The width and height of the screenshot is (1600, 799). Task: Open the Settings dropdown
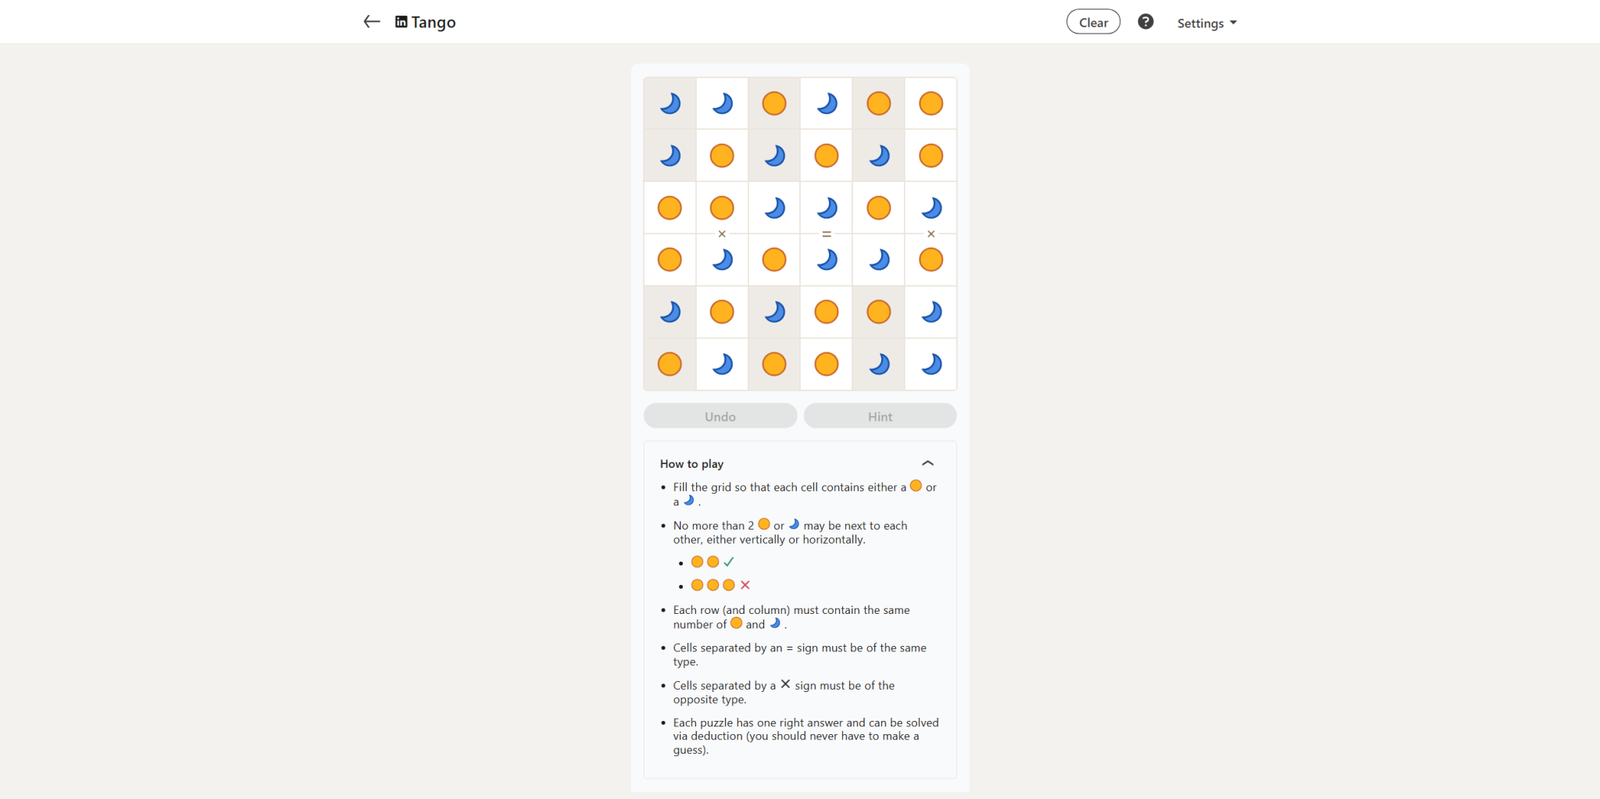[x=1206, y=23]
